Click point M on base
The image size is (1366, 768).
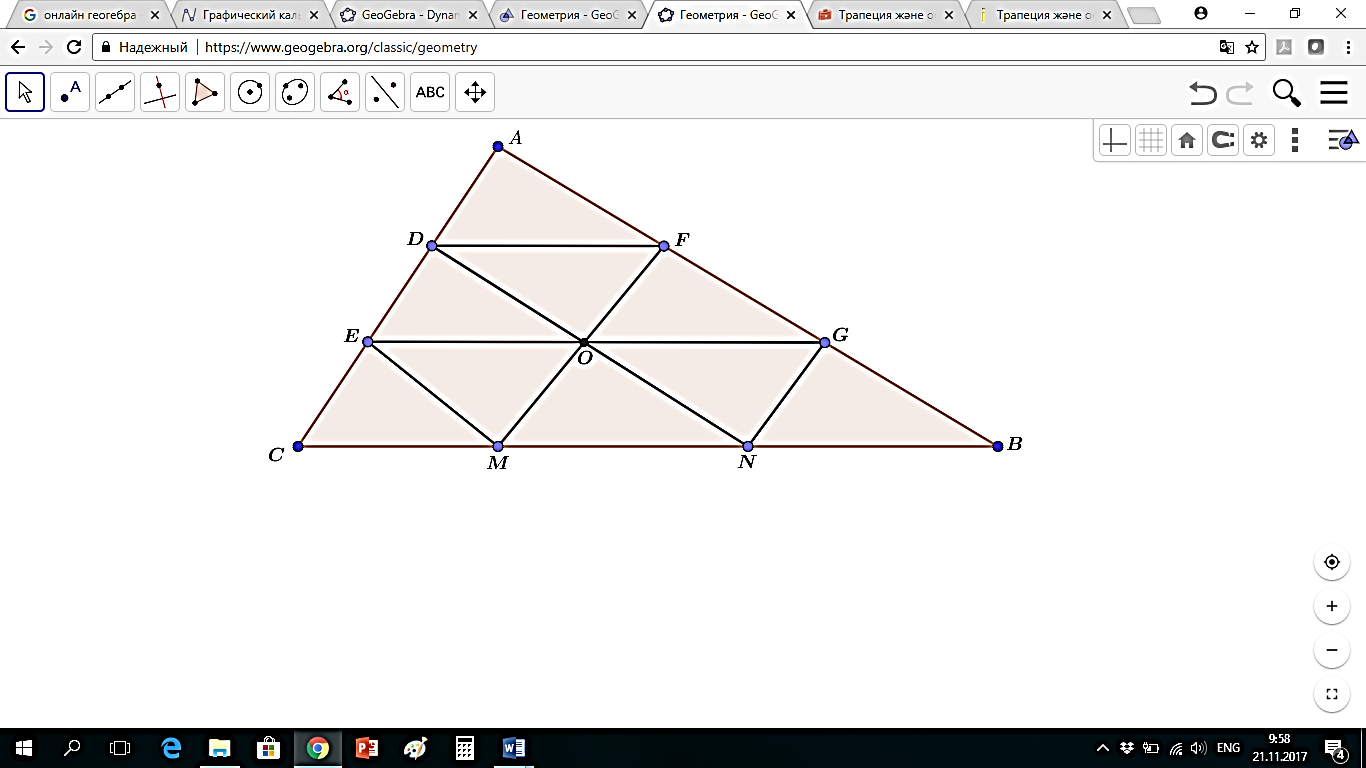tap(497, 446)
